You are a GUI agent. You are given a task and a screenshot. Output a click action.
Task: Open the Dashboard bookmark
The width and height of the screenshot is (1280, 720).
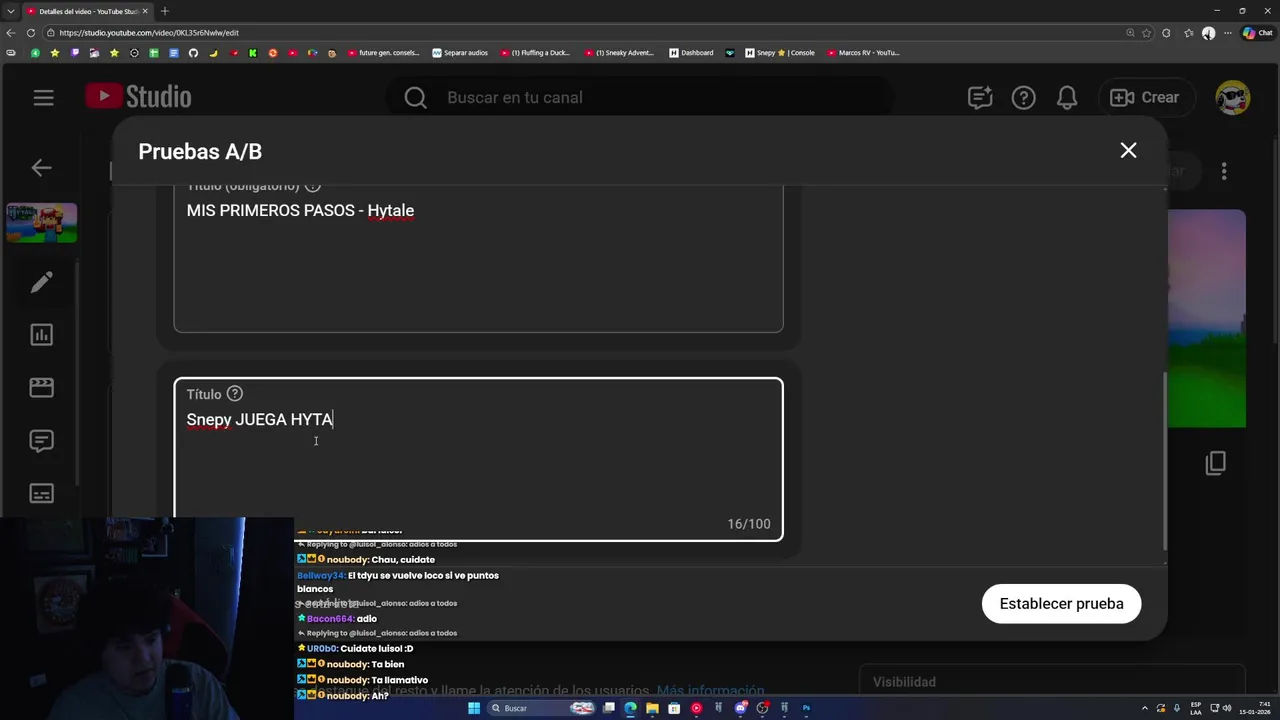pos(692,53)
